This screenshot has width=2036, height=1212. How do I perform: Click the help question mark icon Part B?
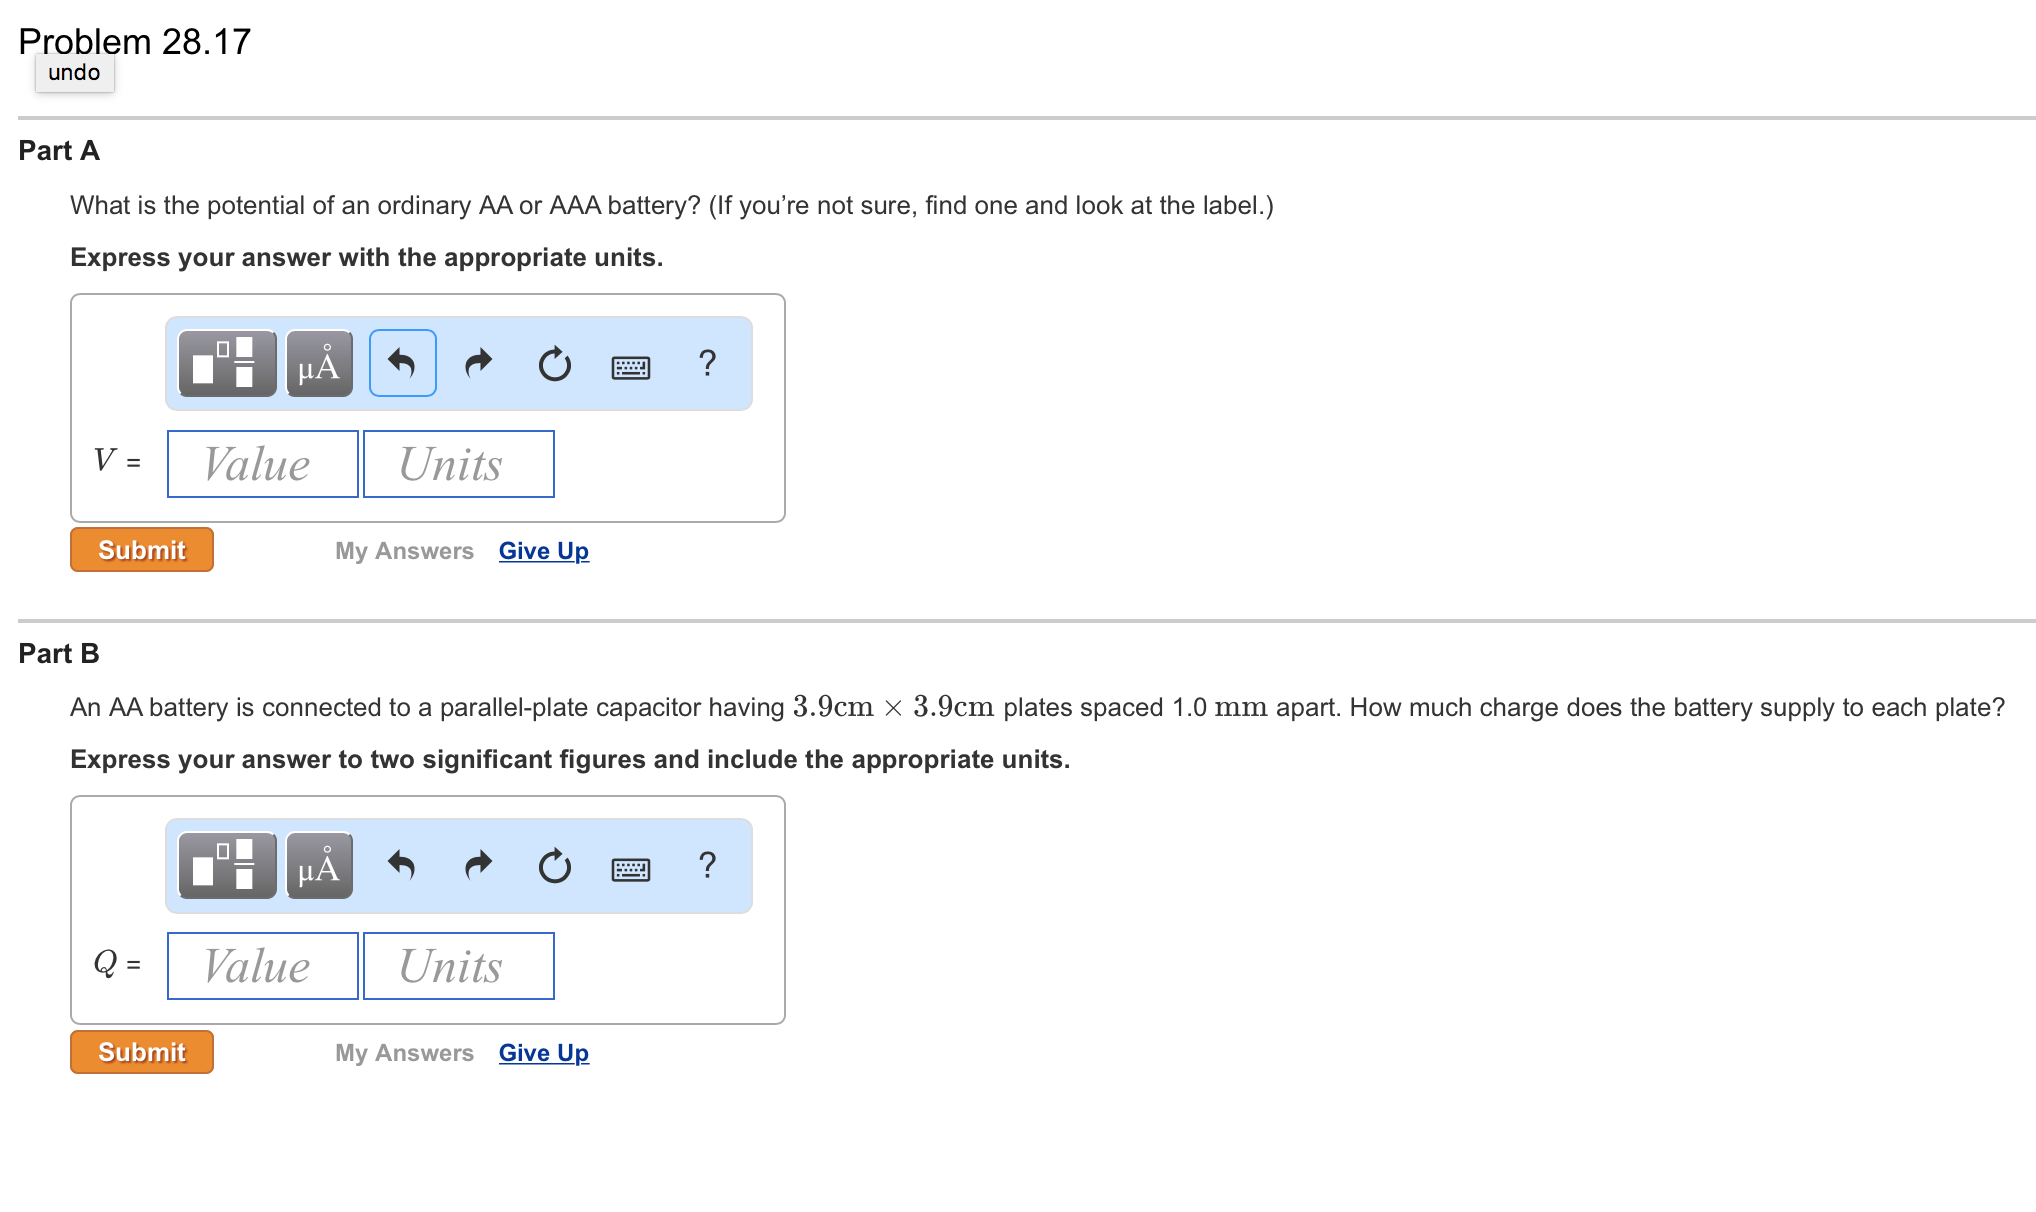click(707, 866)
